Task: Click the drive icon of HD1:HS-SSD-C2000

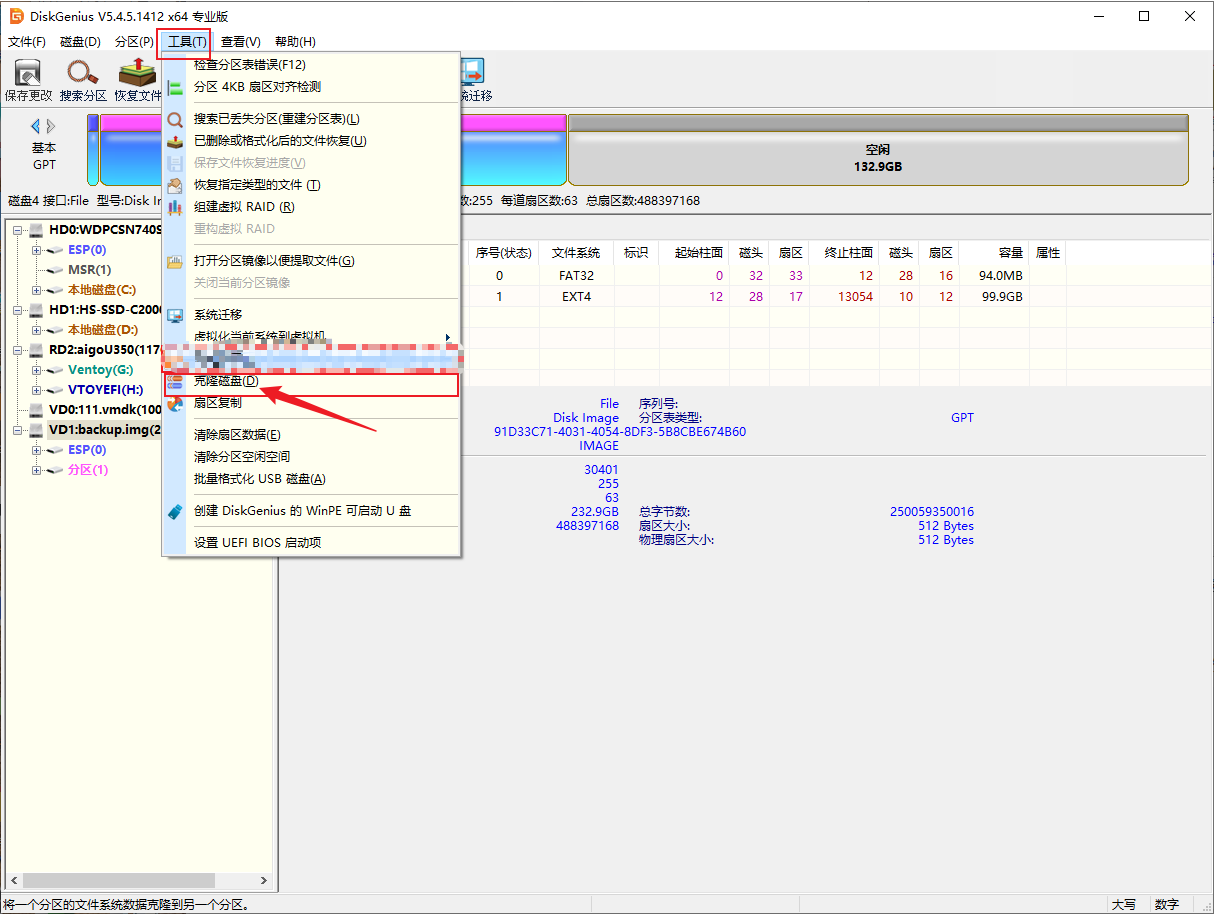Action: [x=37, y=310]
